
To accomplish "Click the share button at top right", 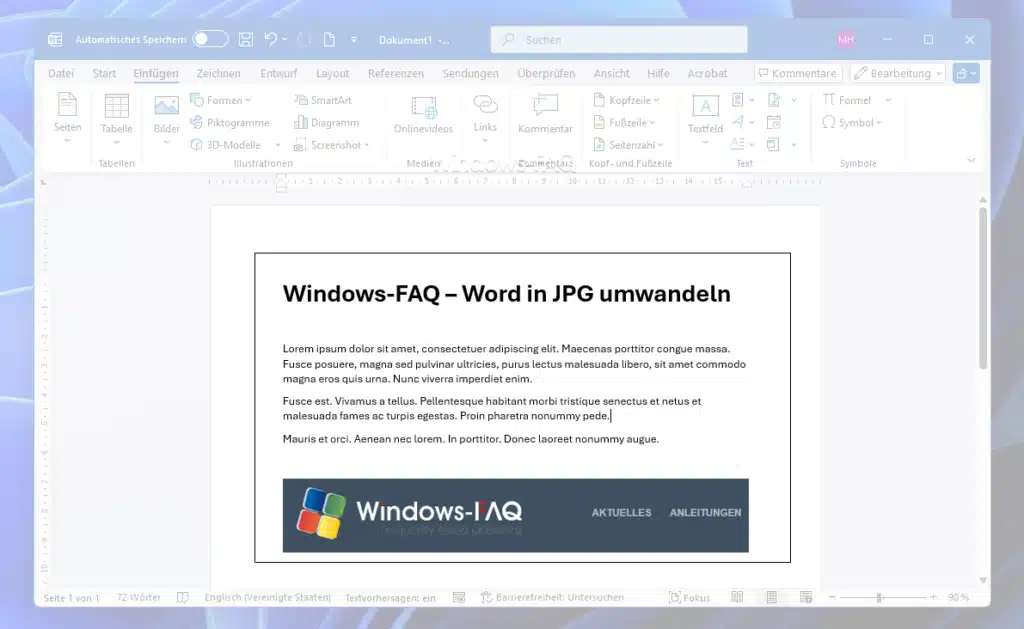I will tap(966, 73).
